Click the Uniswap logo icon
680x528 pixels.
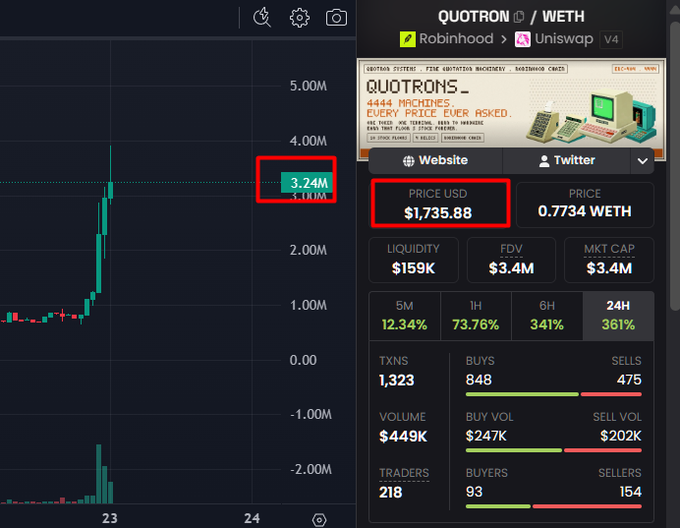pyautogui.click(x=523, y=39)
